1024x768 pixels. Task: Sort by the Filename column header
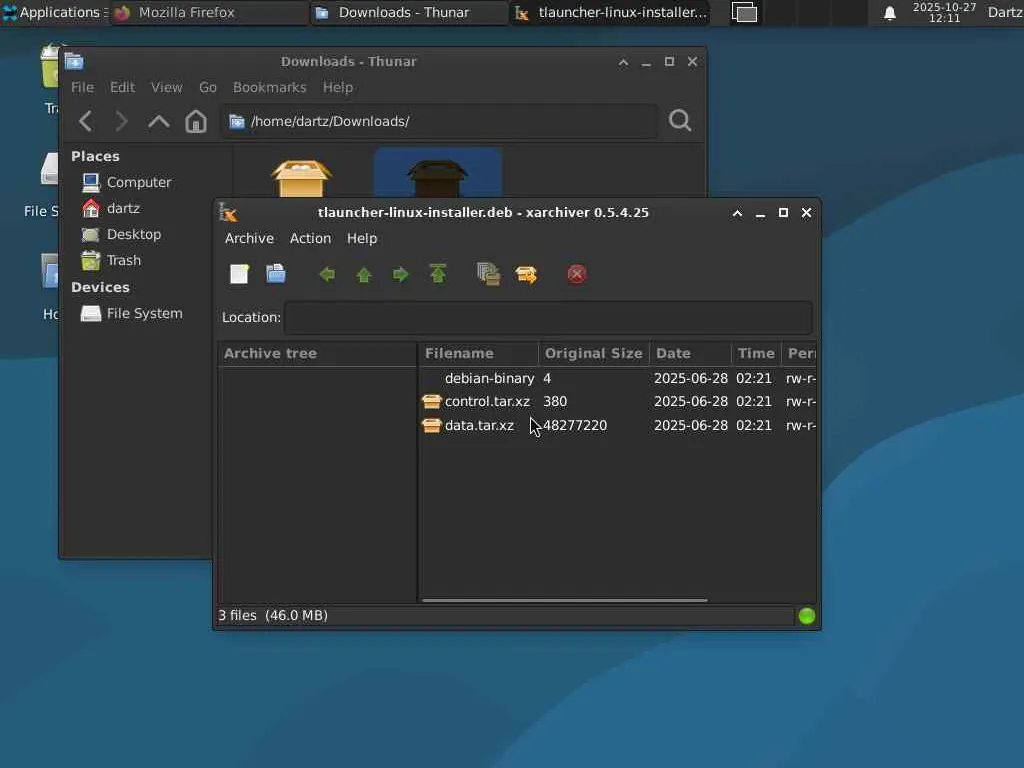coord(479,353)
